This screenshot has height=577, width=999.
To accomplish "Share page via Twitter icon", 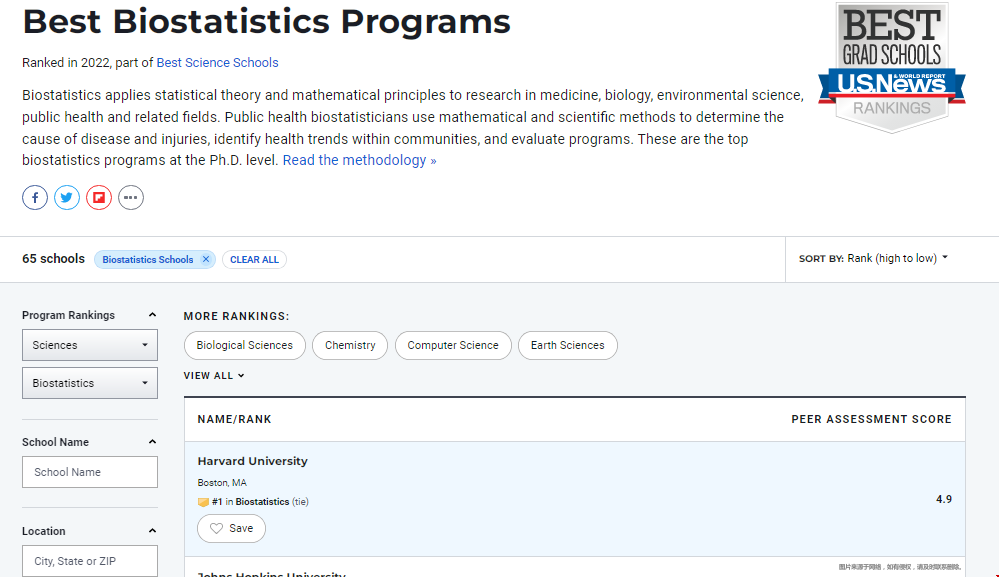I will point(67,198).
